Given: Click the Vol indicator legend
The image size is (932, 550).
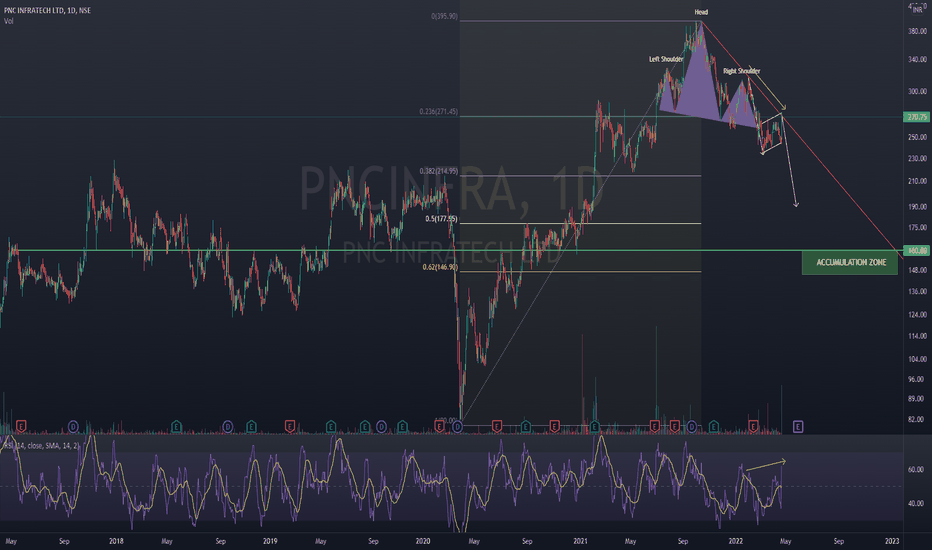Looking at the screenshot, I should (x=8, y=21).
